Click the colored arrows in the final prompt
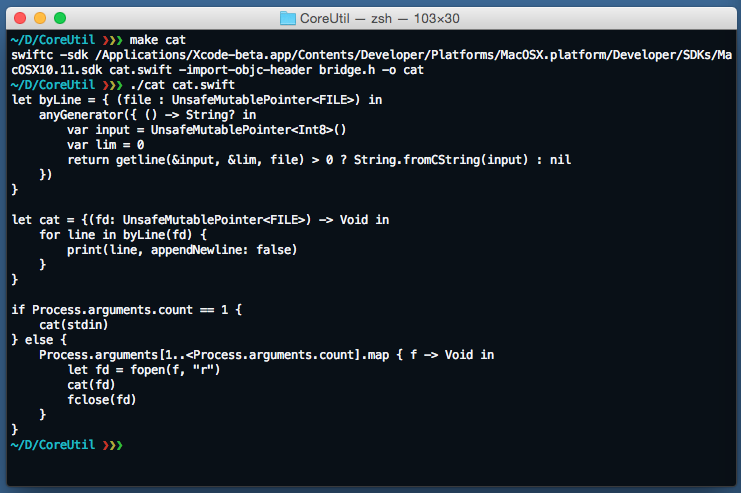The image size is (741, 493). tap(112, 445)
